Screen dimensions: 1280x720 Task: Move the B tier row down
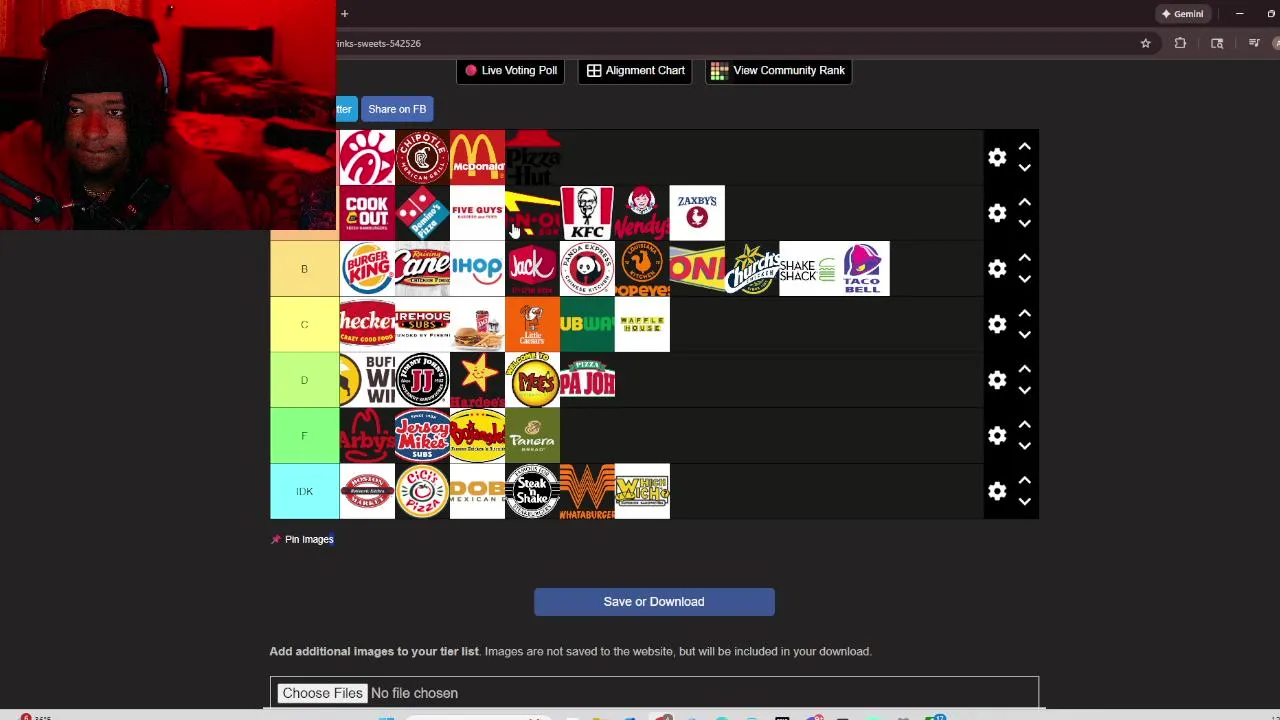tap(1024, 280)
